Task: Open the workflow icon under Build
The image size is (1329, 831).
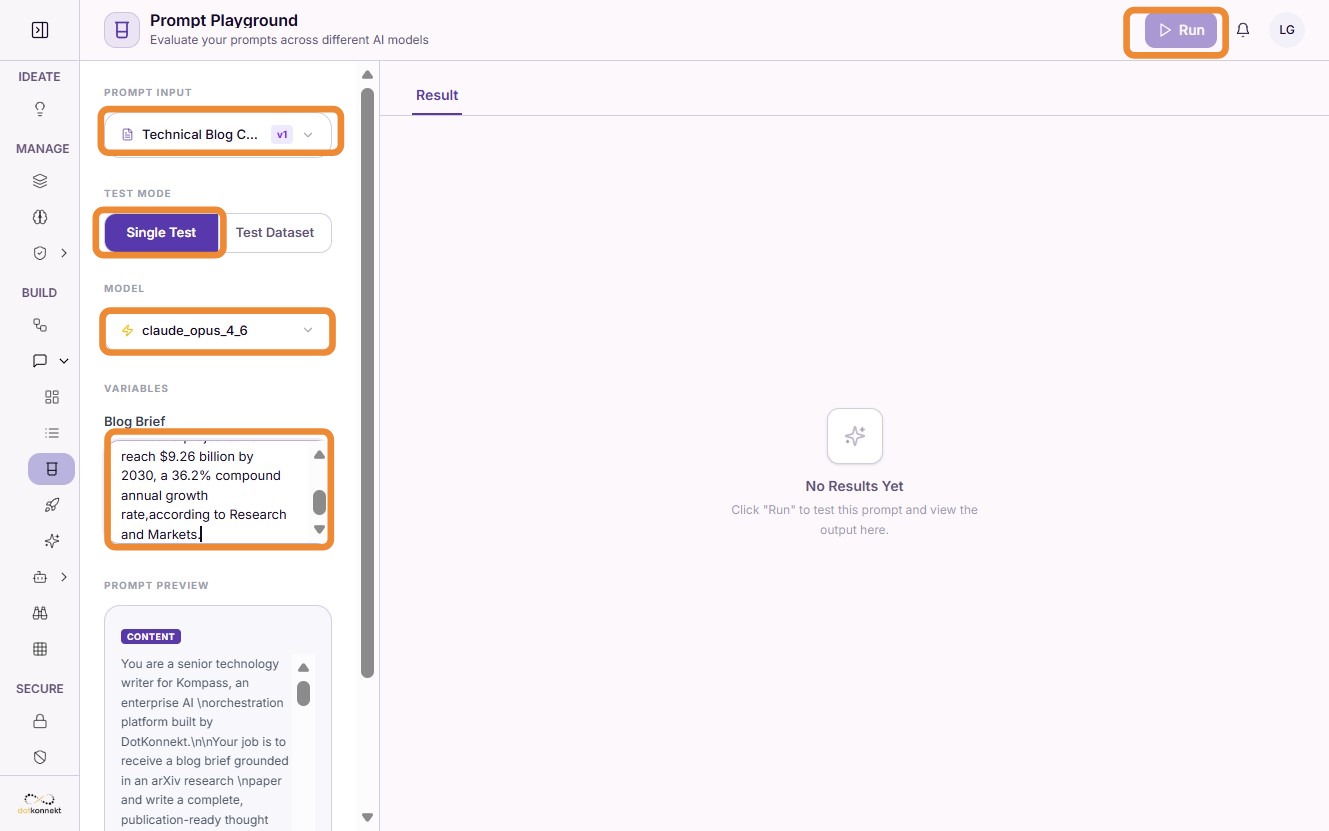Action: pos(40,325)
